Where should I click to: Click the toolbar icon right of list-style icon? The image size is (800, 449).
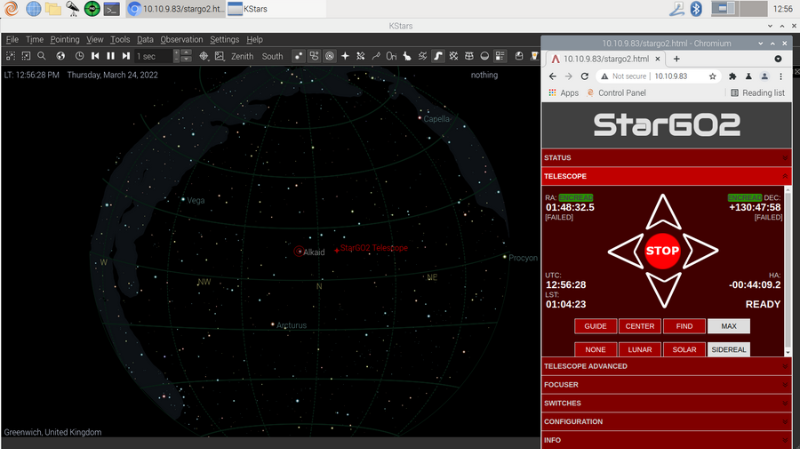(519, 56)
